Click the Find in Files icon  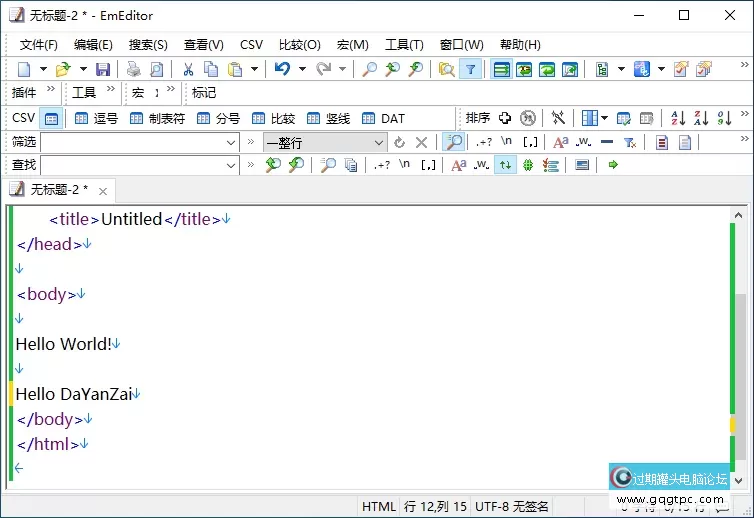(x=446, y=69)
